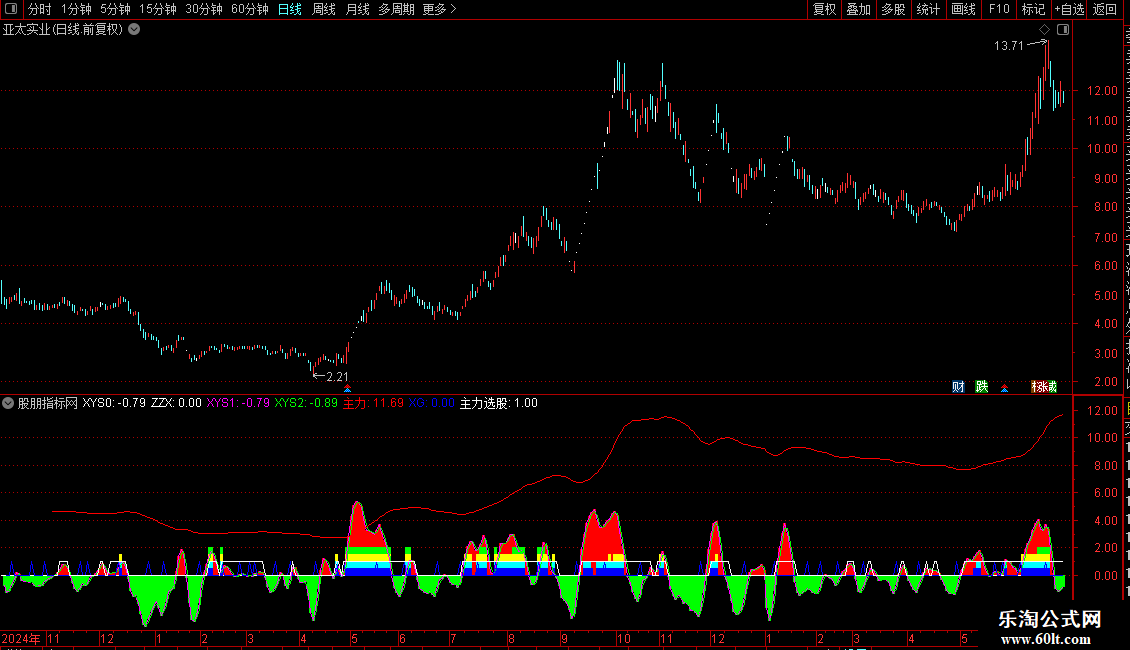Click month 11 next to 2024年 label

pyautogui.click(x=53, y=639)
